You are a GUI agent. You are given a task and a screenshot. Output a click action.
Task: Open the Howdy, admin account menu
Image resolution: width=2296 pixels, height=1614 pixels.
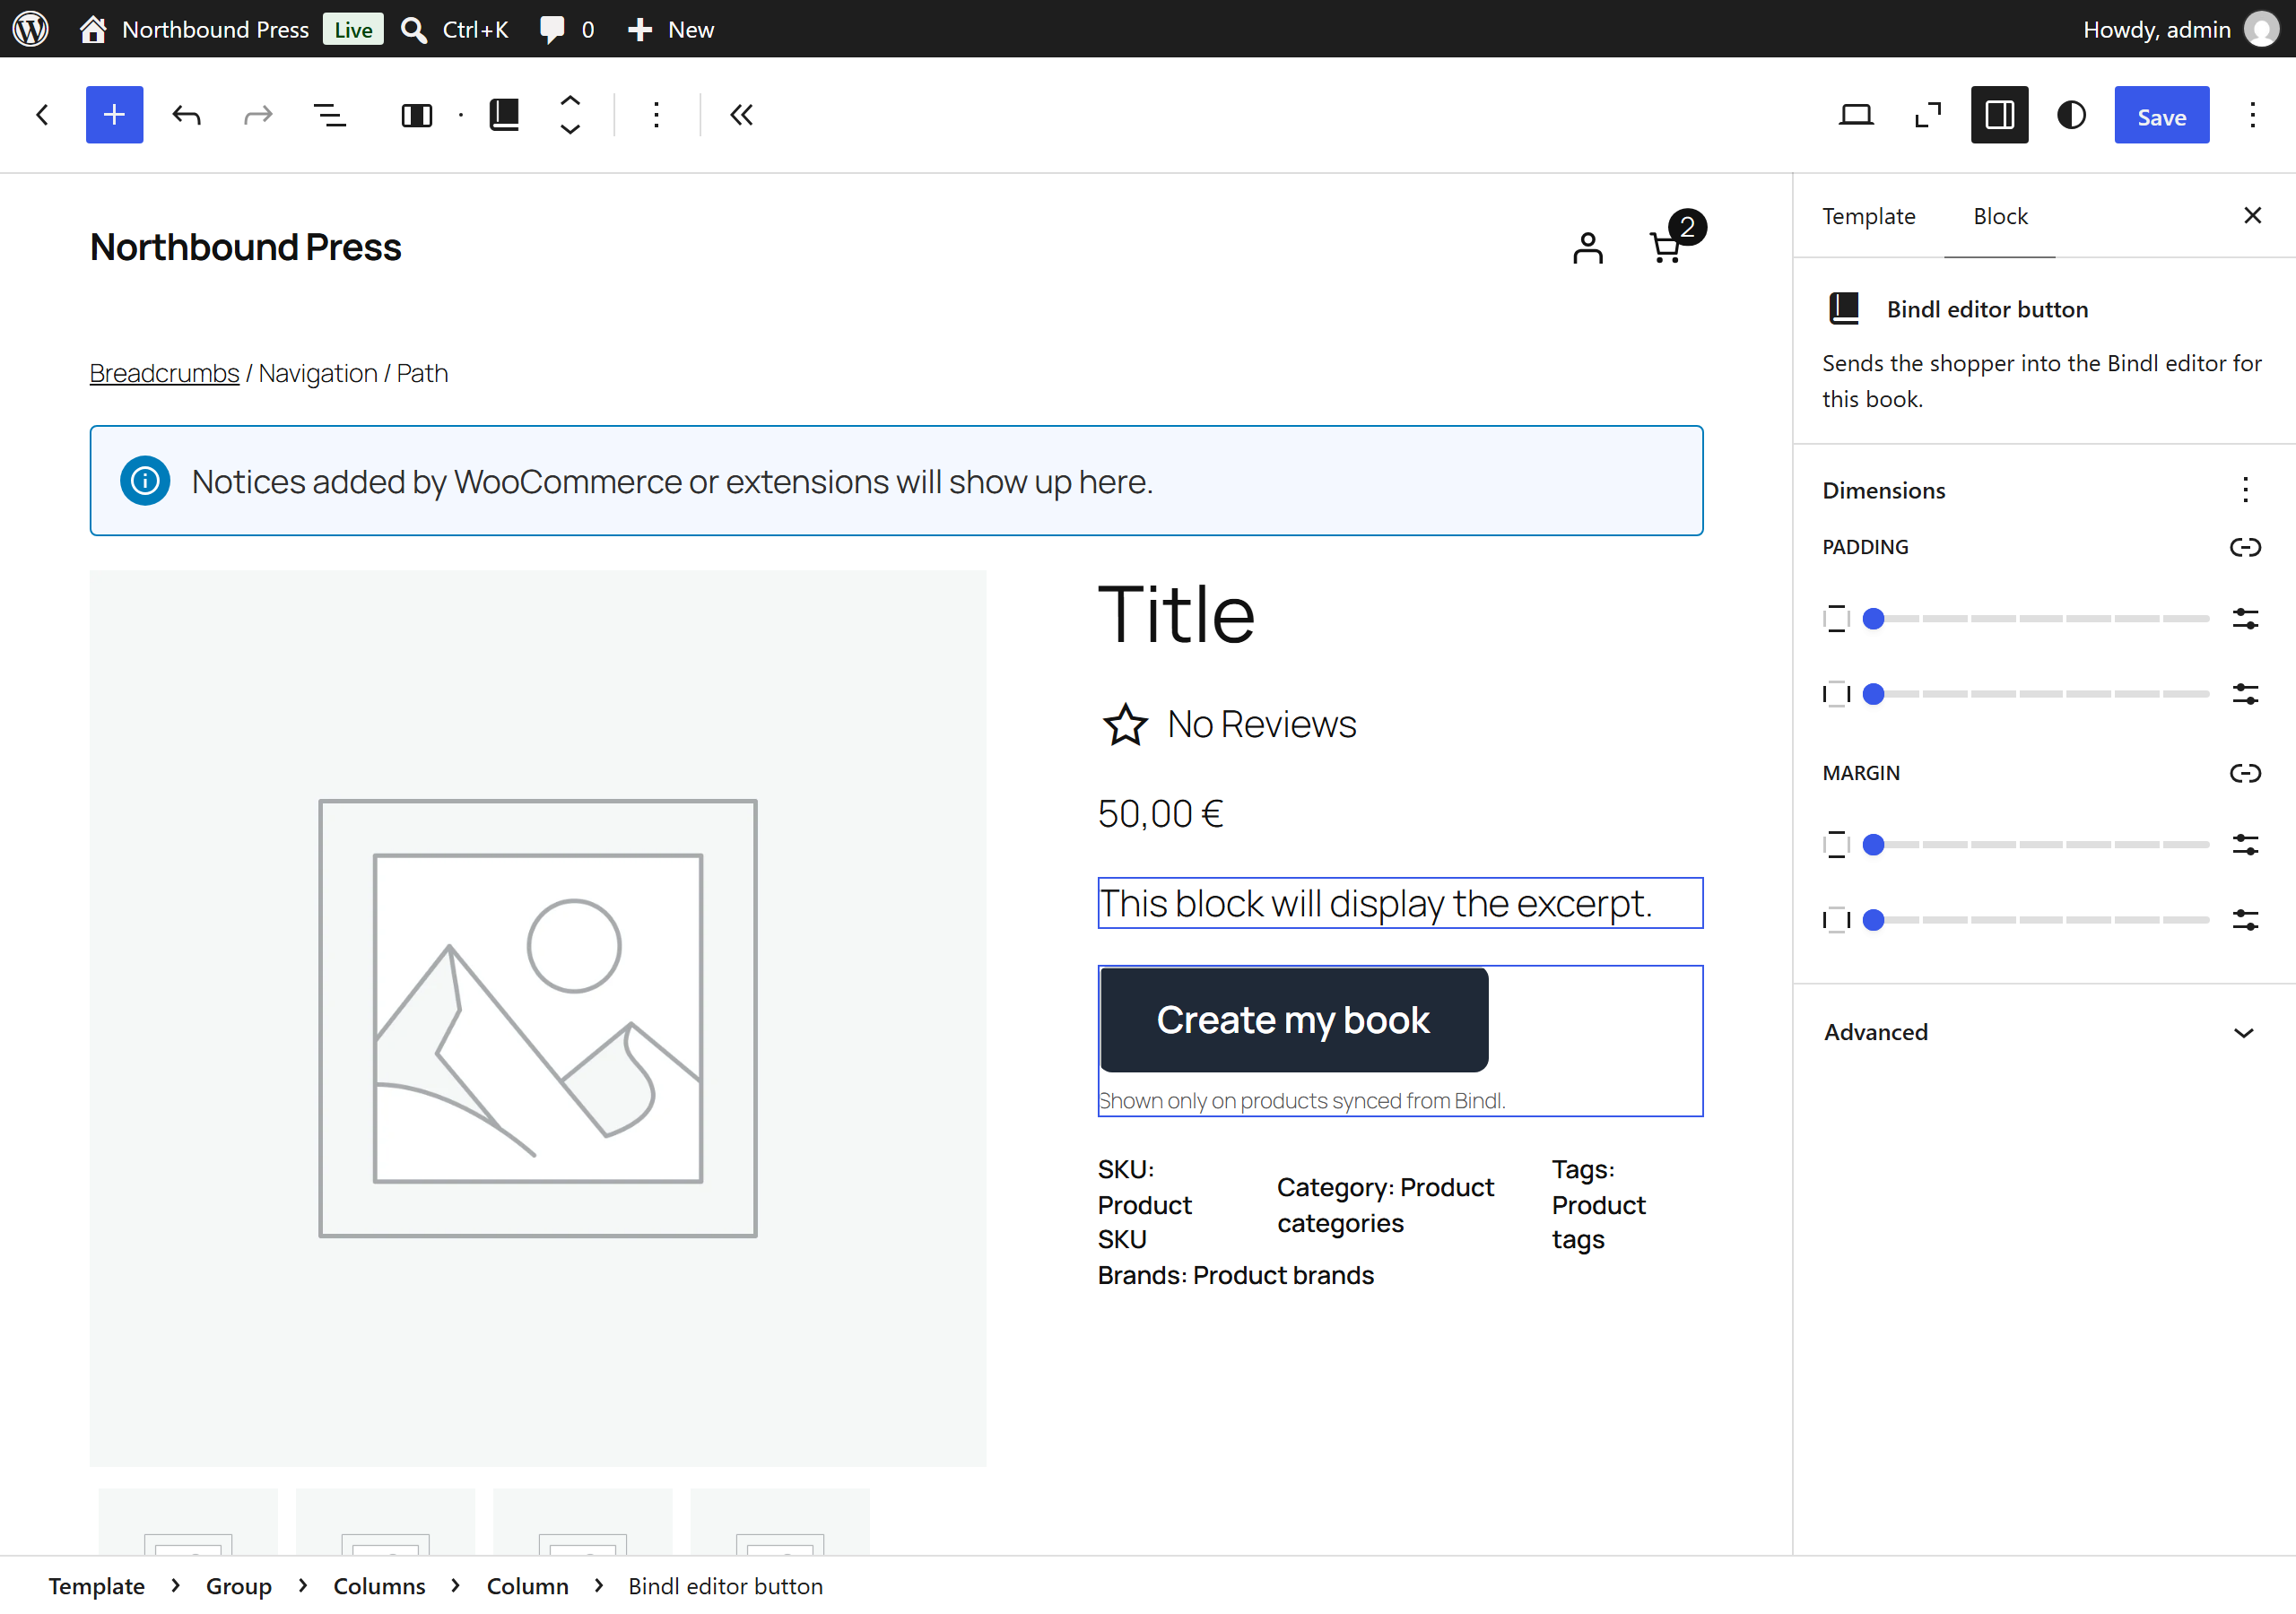coord(2179,29)
